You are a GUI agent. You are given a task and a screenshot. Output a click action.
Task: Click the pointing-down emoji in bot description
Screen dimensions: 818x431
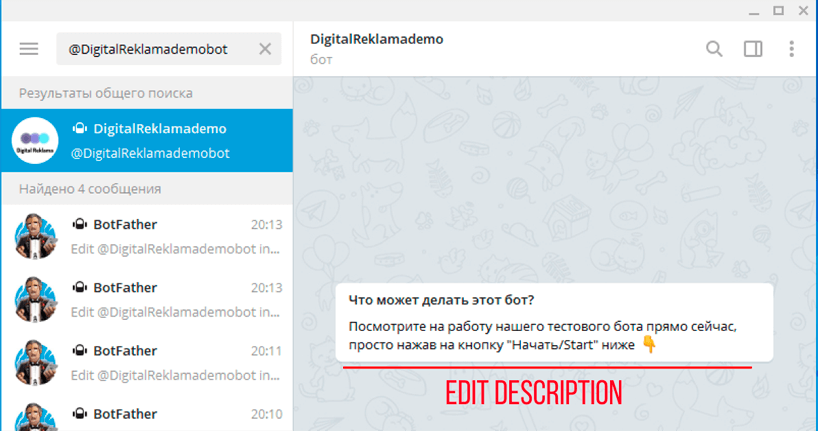649,344
